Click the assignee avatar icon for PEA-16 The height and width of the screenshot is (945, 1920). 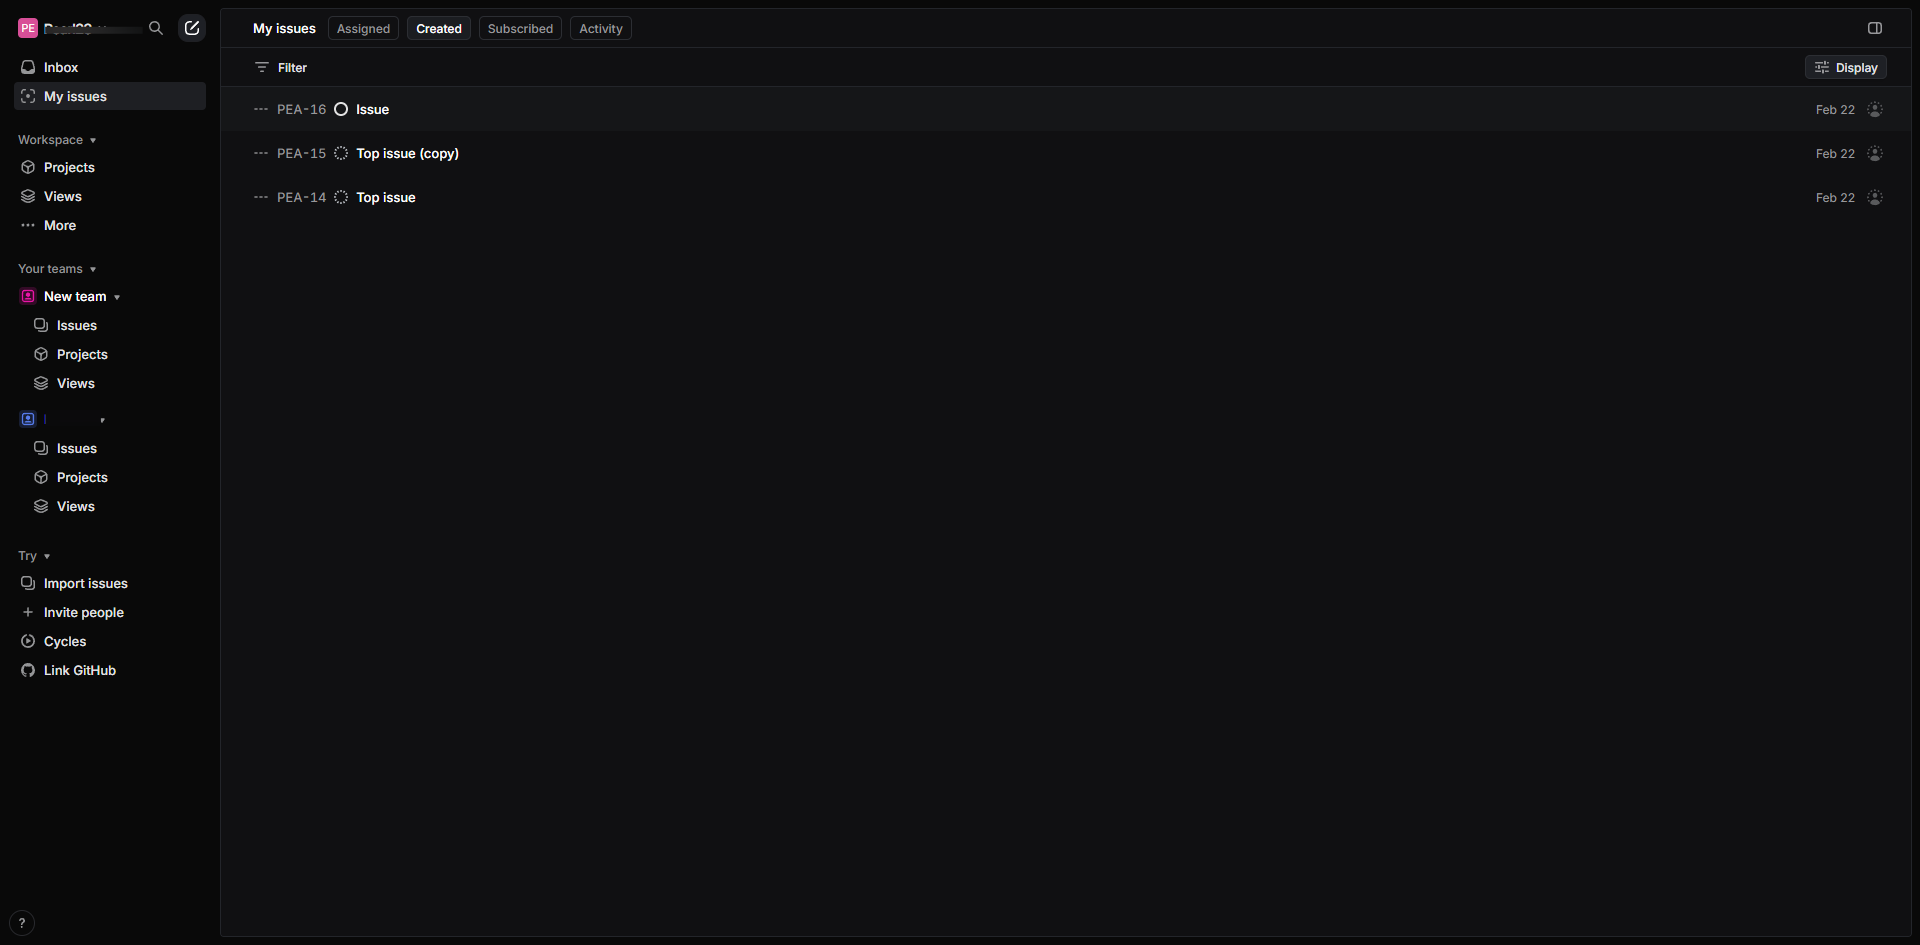pos(1875,110)
